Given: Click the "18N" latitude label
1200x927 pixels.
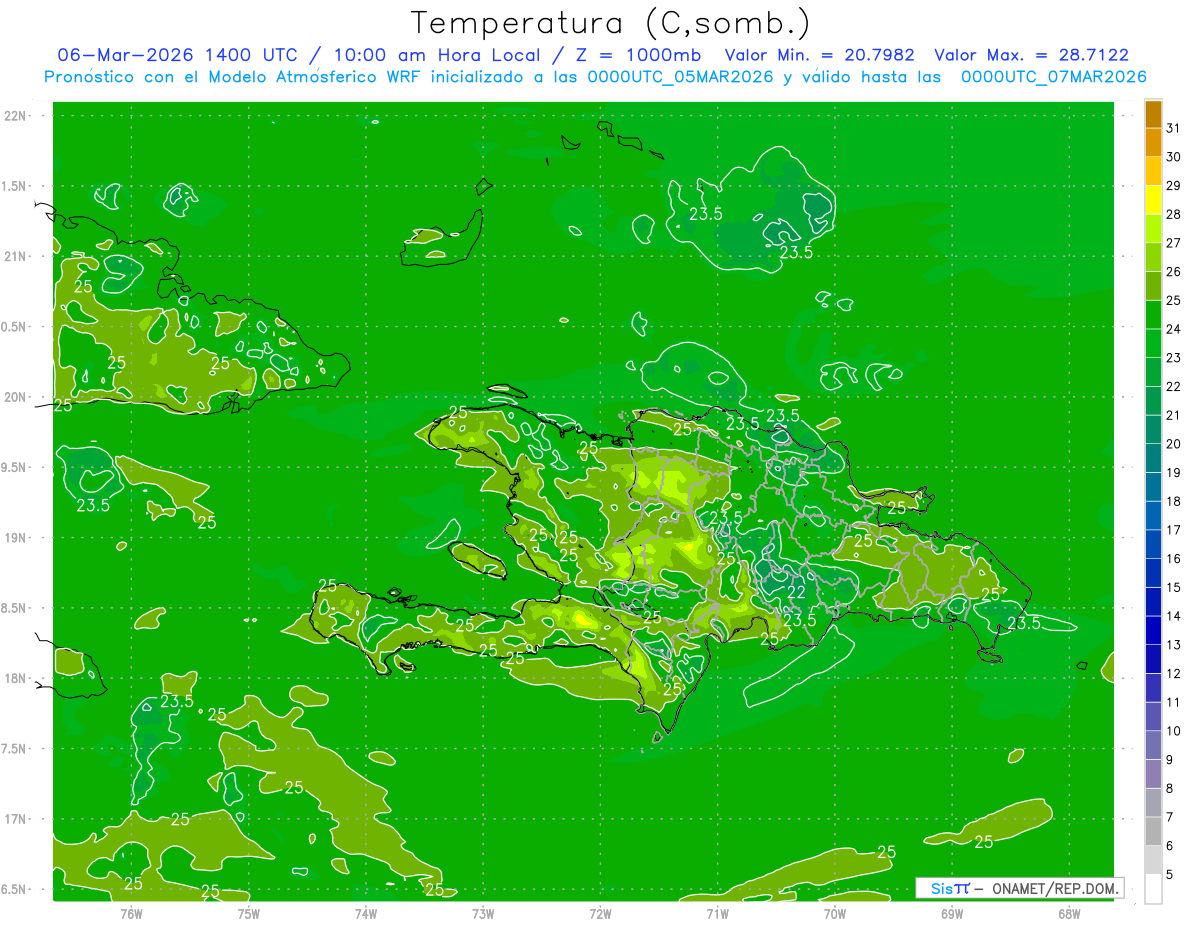Looking at the screenshot, I should [x=17, y=678].
